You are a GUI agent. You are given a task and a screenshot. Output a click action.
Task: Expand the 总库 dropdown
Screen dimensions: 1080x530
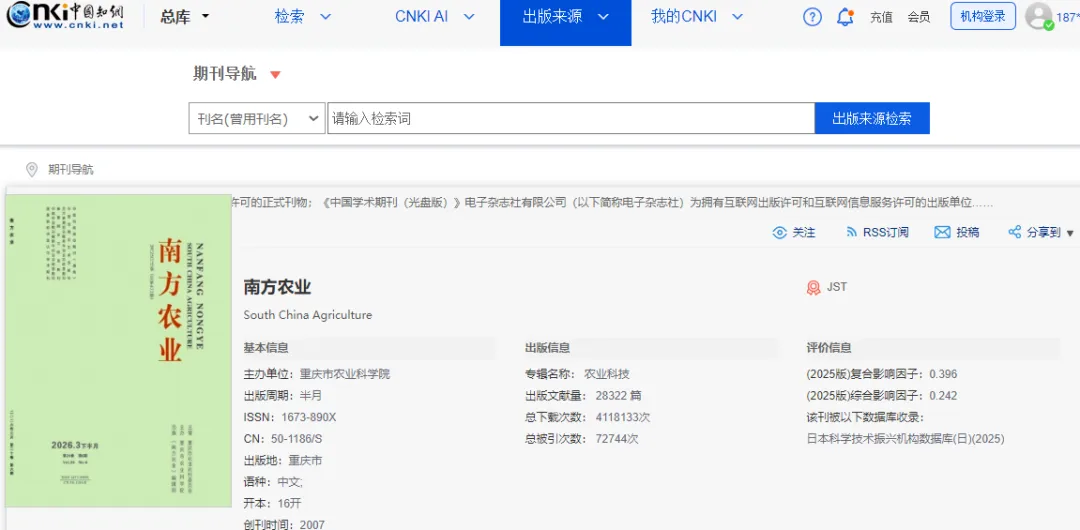coord(185,17)
